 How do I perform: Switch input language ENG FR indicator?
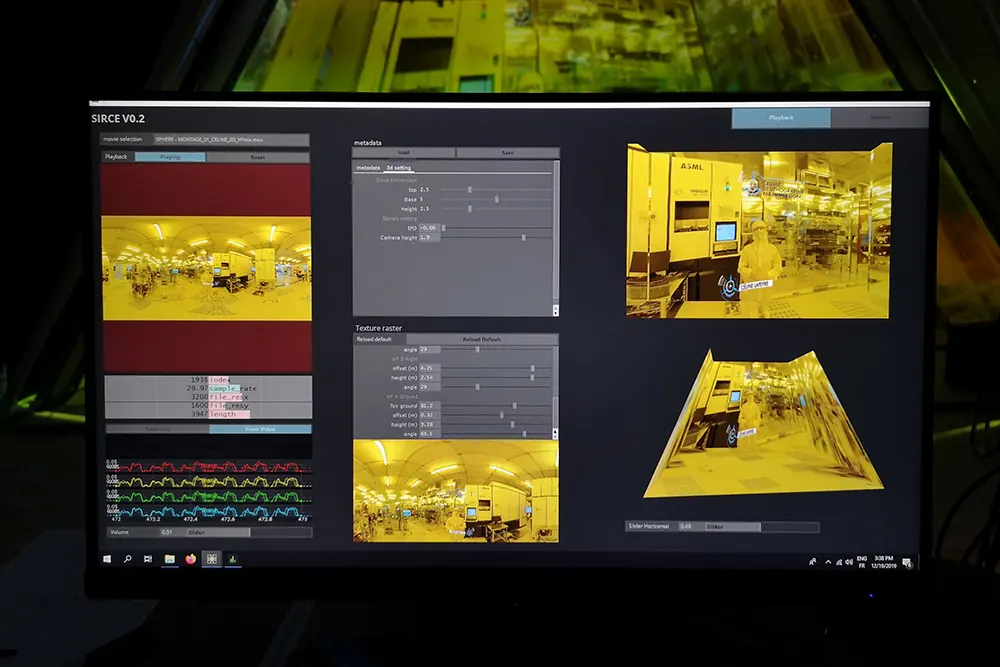click(x=862, y=562)
